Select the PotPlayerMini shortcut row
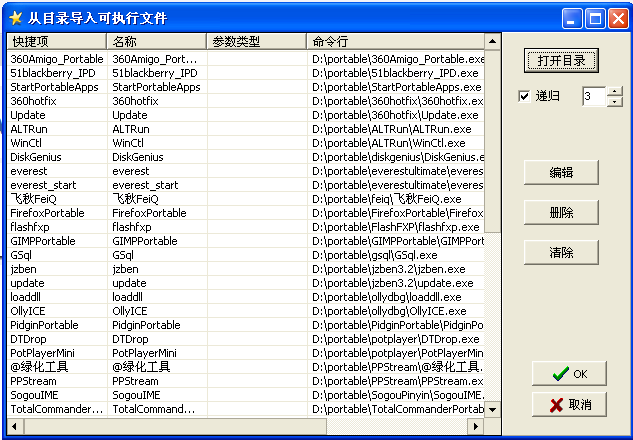 click(x=245, y=353)
